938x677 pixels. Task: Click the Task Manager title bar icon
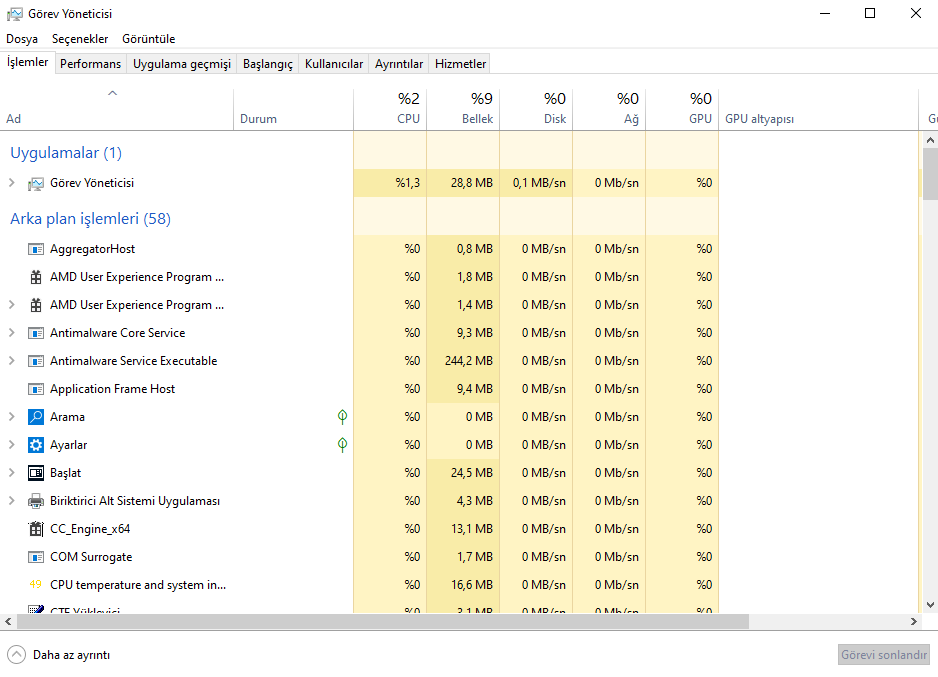pyautogui.click(x=14, y=14)
